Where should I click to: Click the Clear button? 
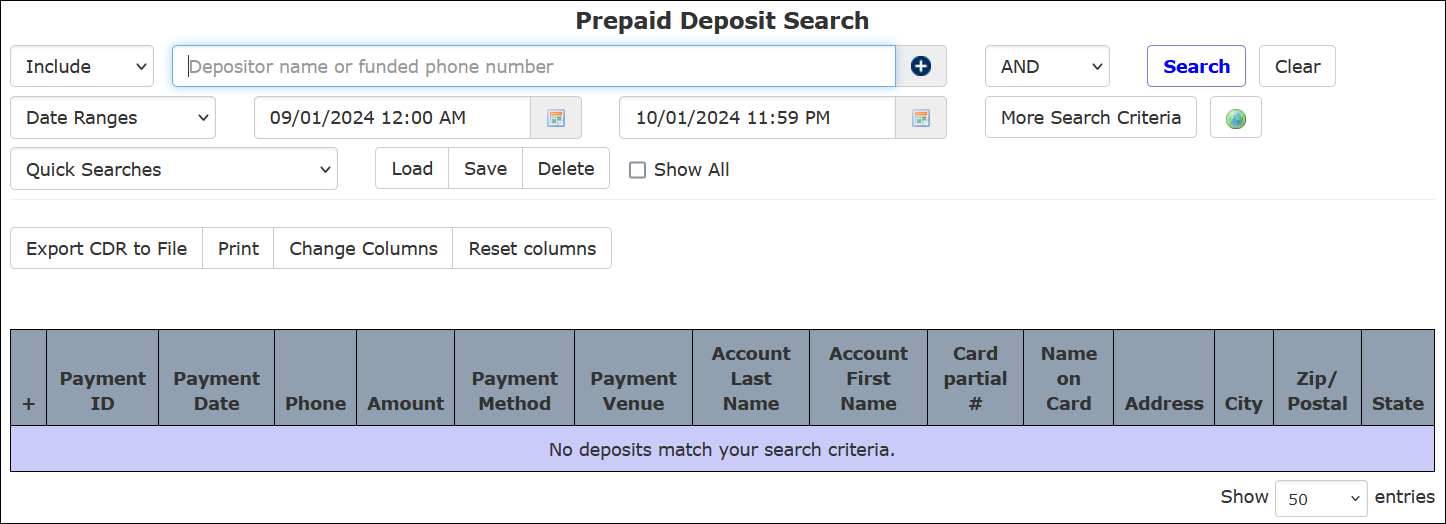coord(1297,67)
